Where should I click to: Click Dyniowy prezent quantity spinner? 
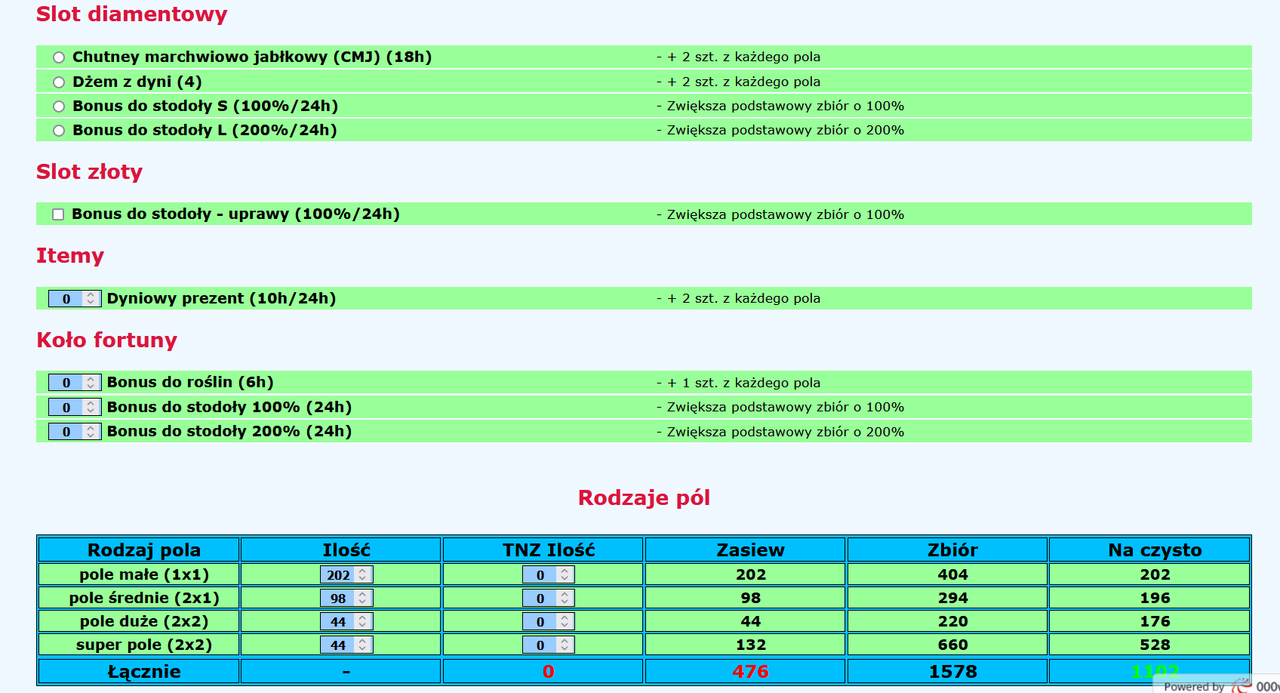(x=91, y=298)
